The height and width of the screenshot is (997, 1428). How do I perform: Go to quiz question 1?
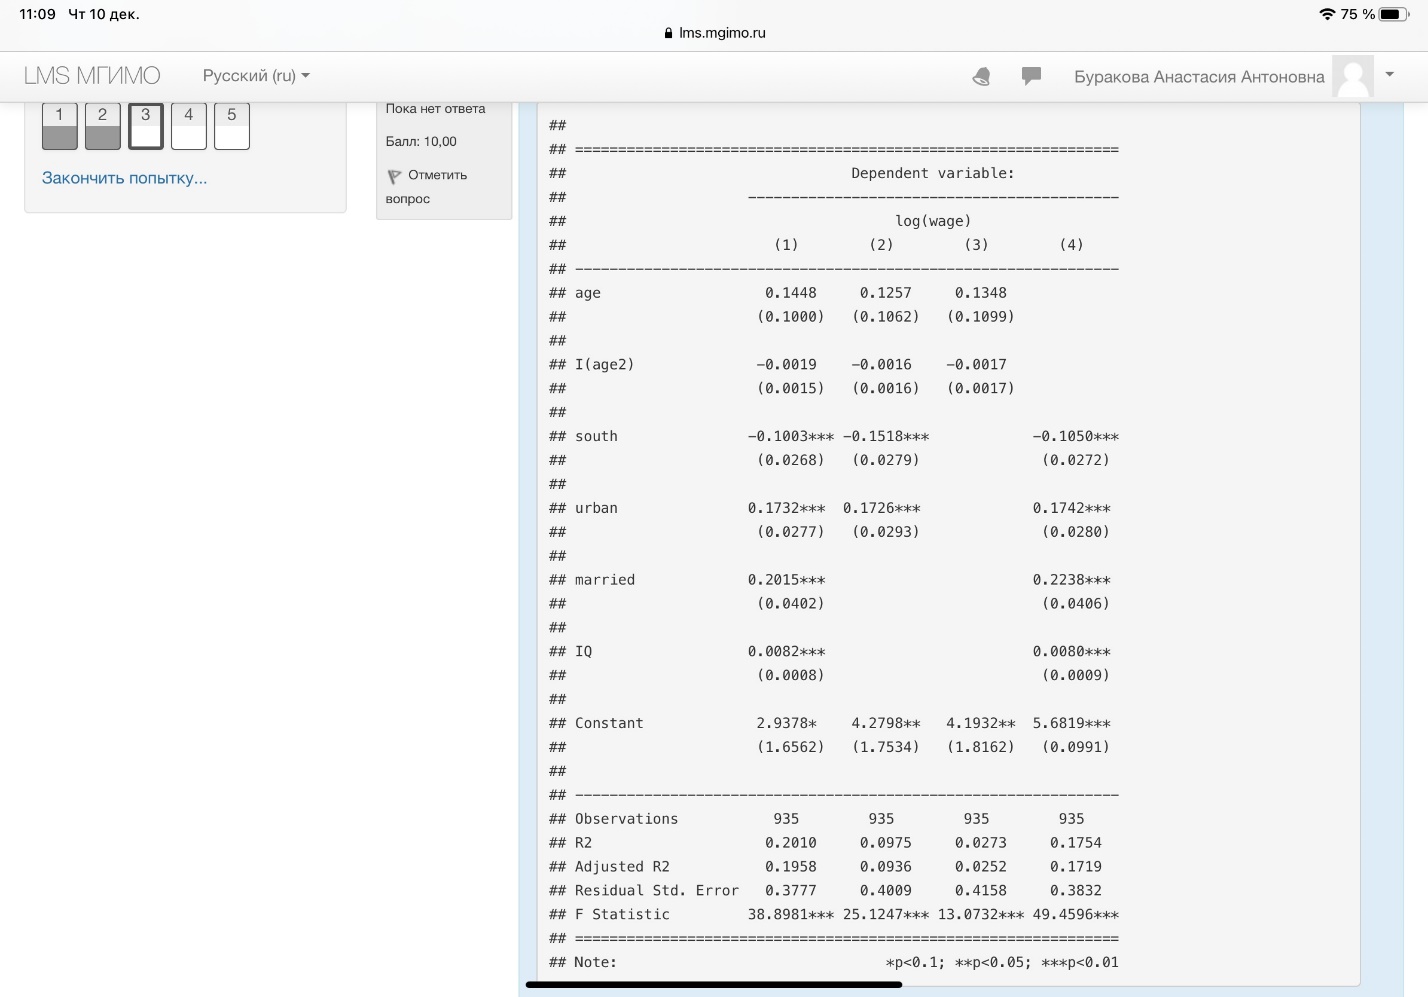point(60,126)
